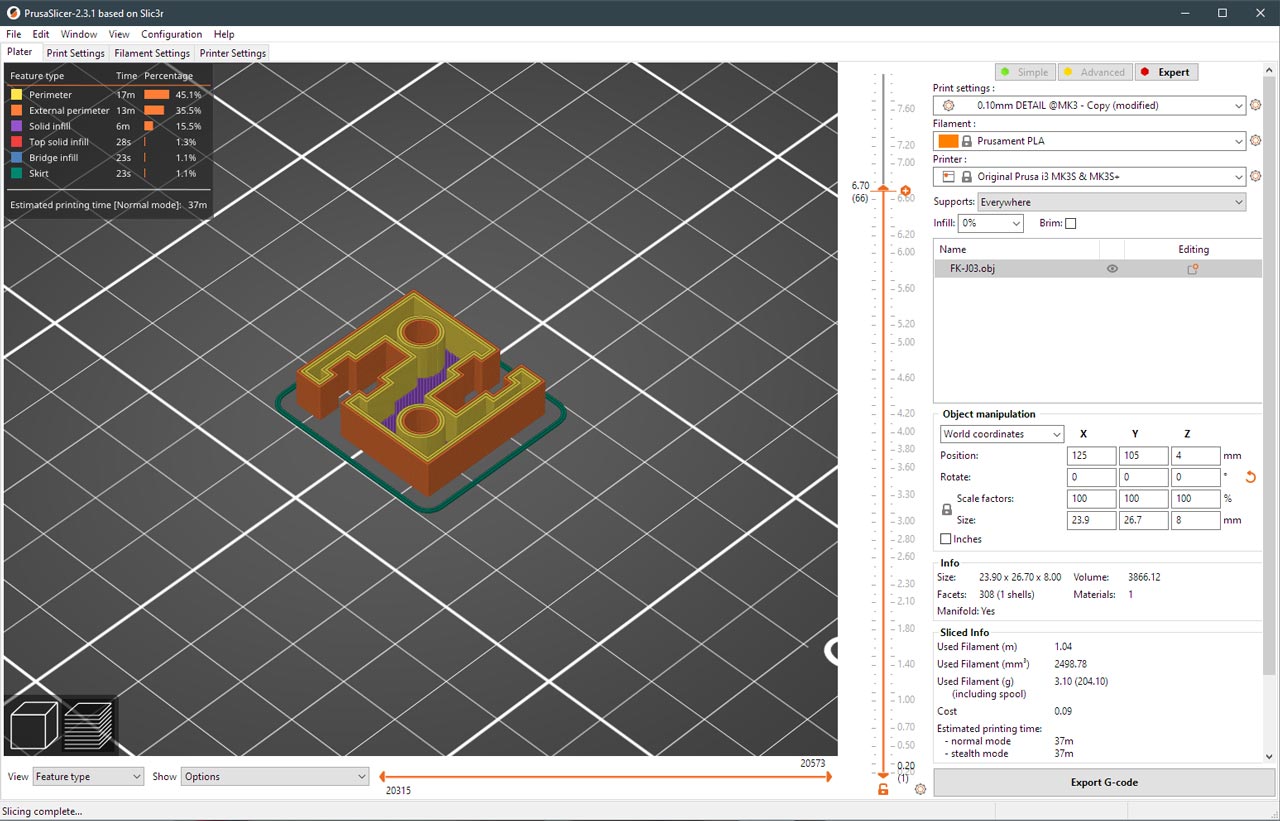Open View dropdown showing Feature type
Image resolution: width=1280 pixels, height=821 pixels.
tap(89, 776)
